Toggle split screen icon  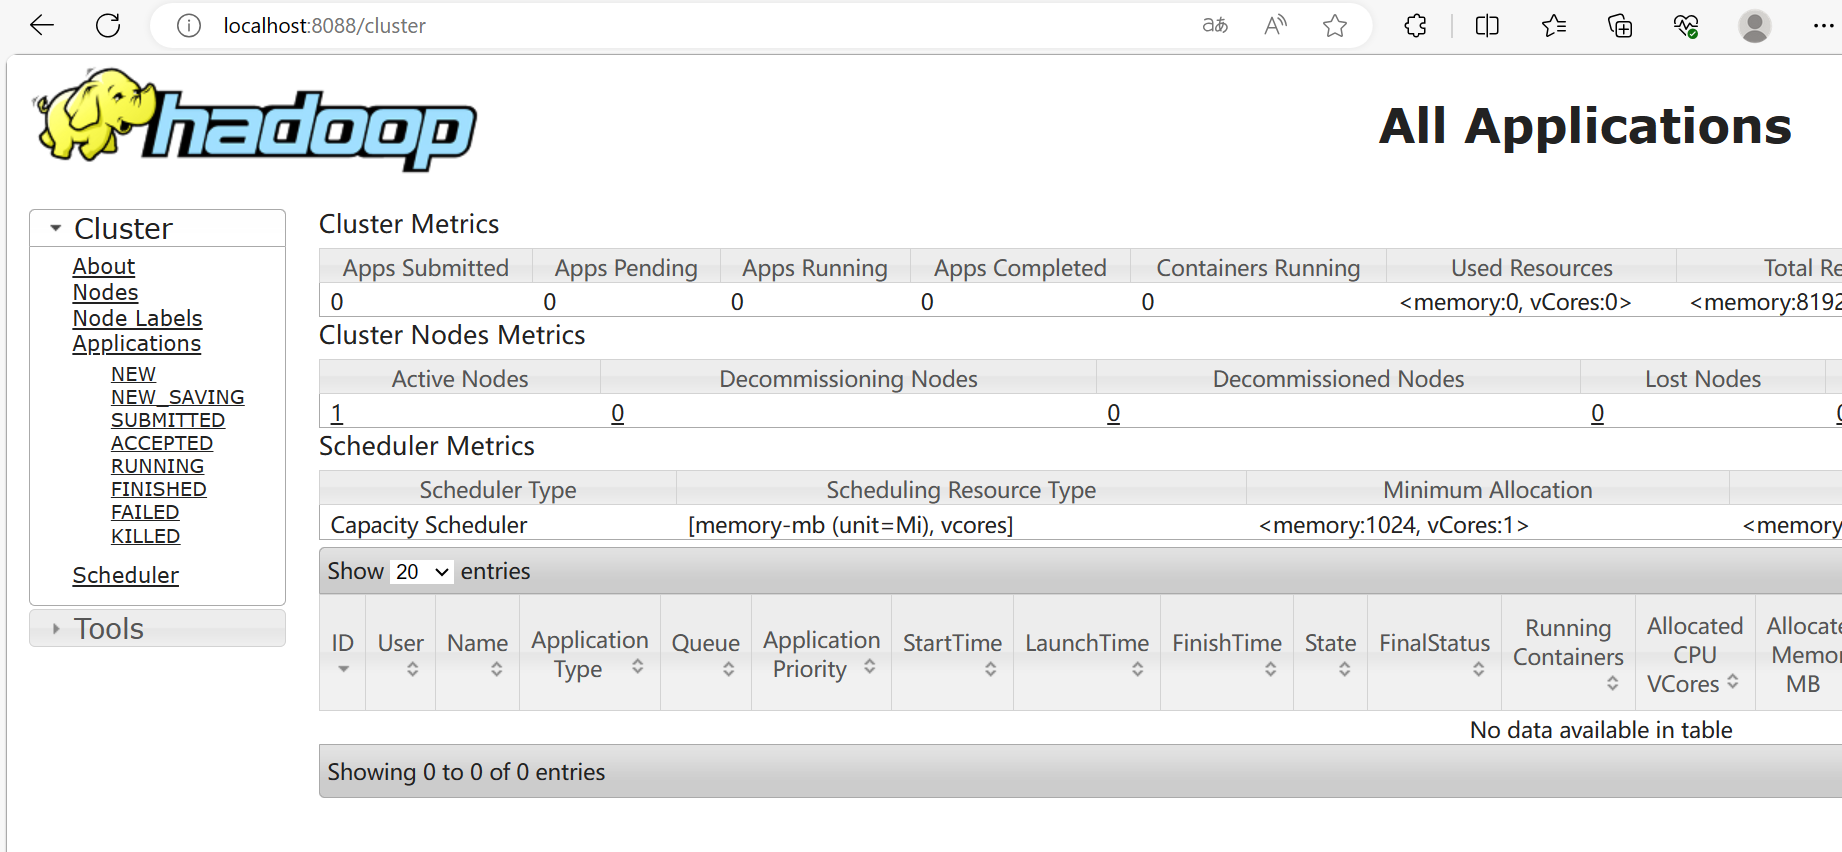1487,26
